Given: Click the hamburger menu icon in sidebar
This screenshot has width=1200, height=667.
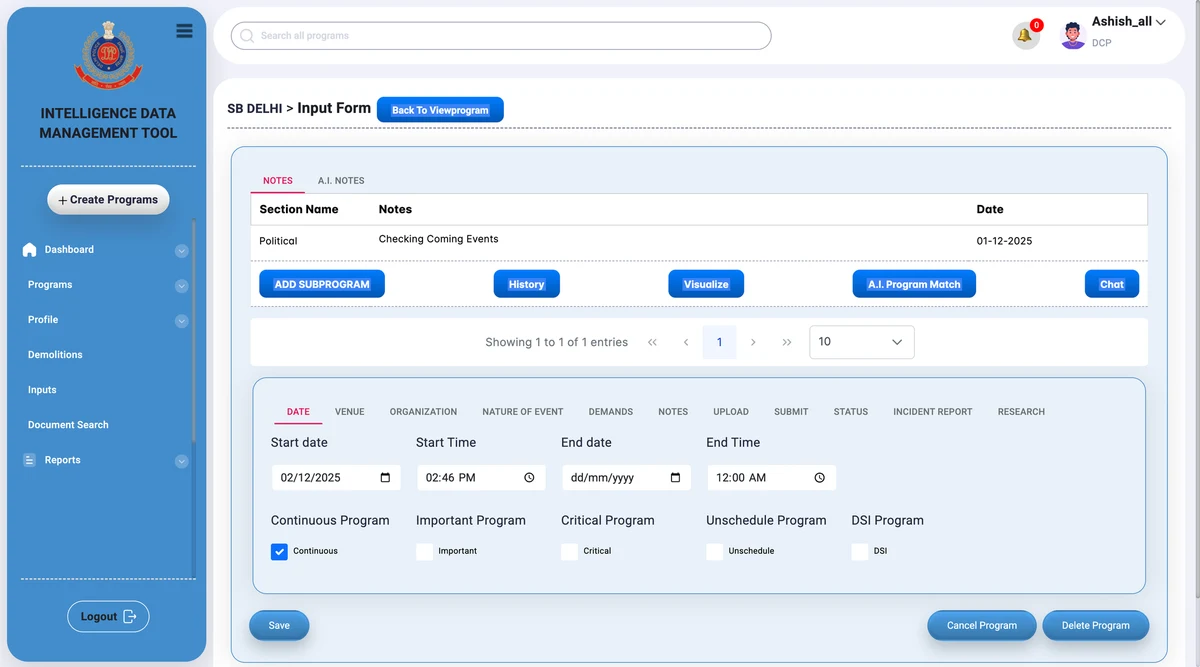Looking at the screenshot, I should pyautogui.click(x=184, y=31).
